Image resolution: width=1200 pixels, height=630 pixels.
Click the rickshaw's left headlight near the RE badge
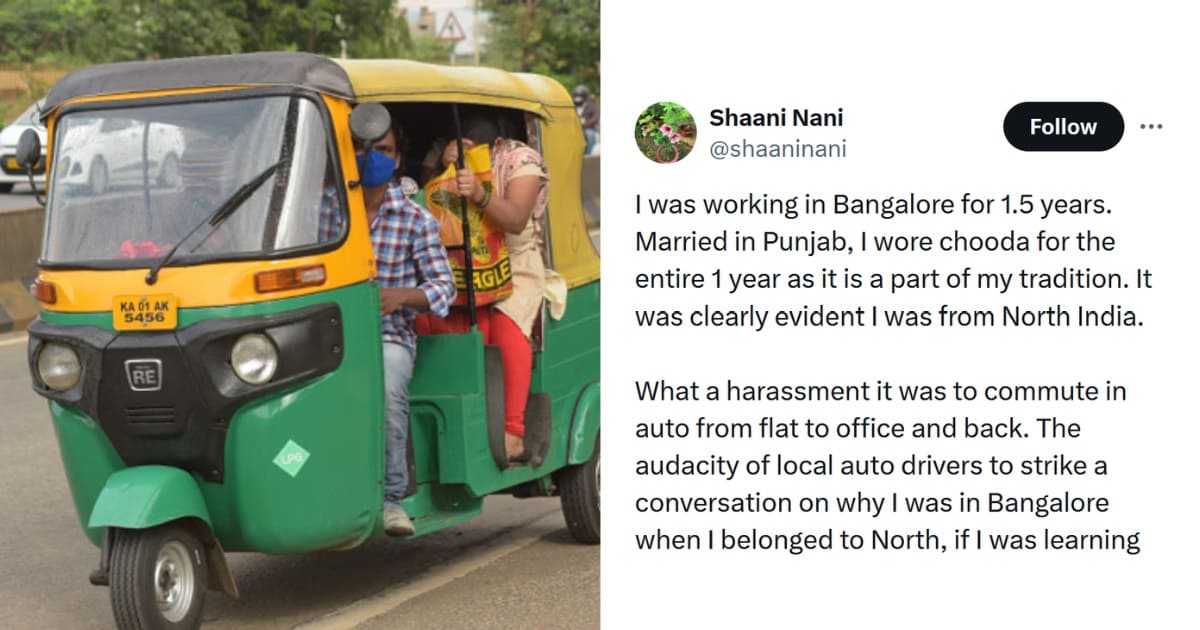(58, 366)
